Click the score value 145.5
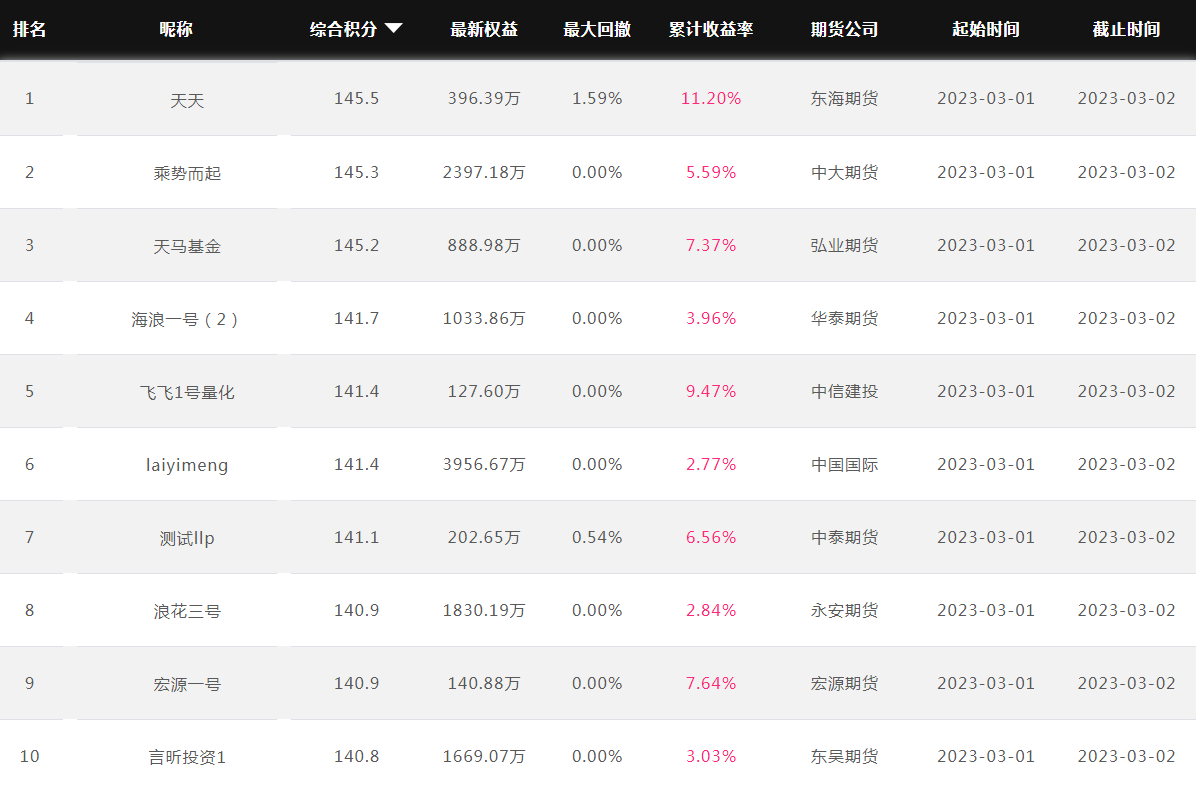 356,98
